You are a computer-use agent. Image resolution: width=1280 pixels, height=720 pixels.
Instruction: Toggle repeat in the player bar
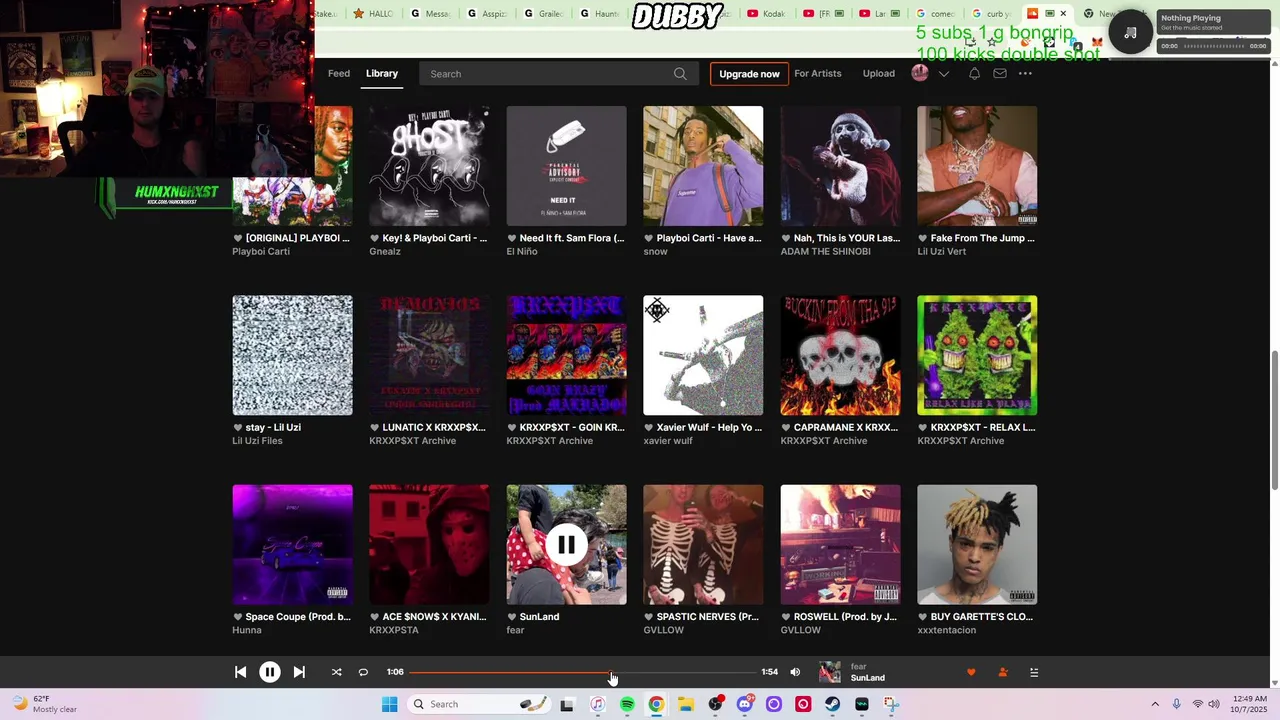point(363,672)
